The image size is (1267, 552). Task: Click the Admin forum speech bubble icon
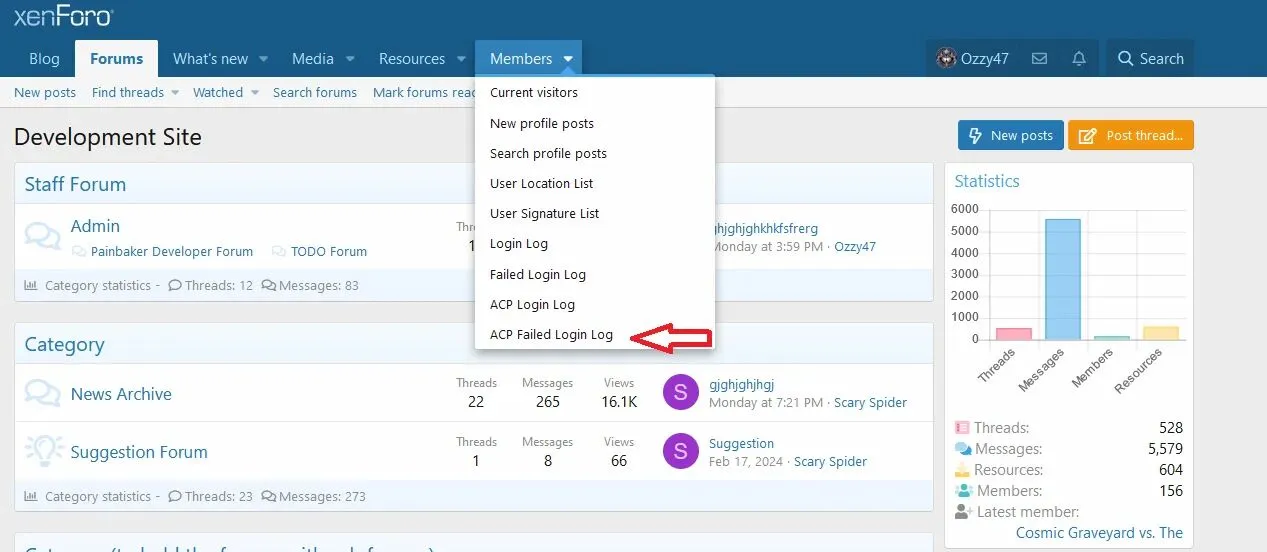tap(42, 236)
